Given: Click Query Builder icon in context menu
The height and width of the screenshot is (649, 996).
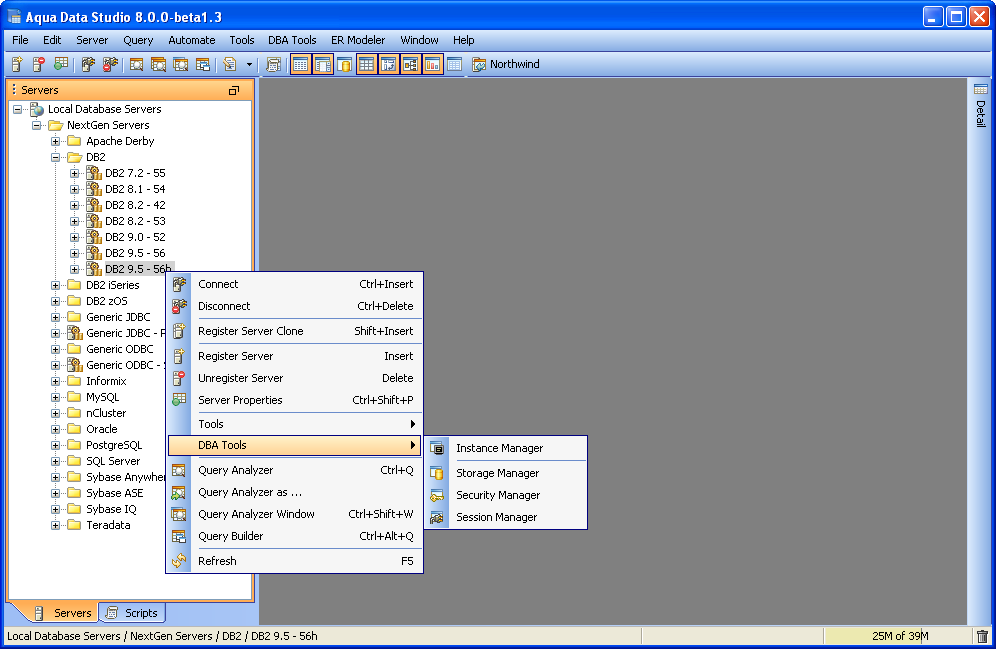Looking at the screenshot, I should pos(179,537).
